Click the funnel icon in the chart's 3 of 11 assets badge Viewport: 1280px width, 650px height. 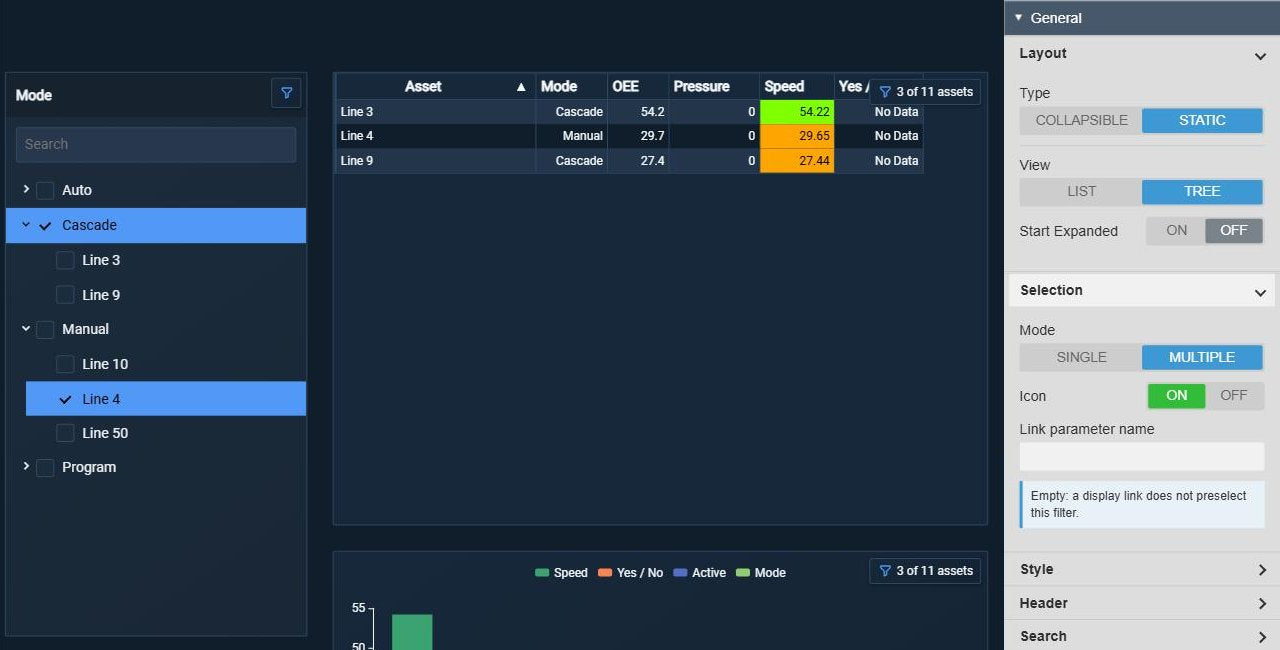885,571
